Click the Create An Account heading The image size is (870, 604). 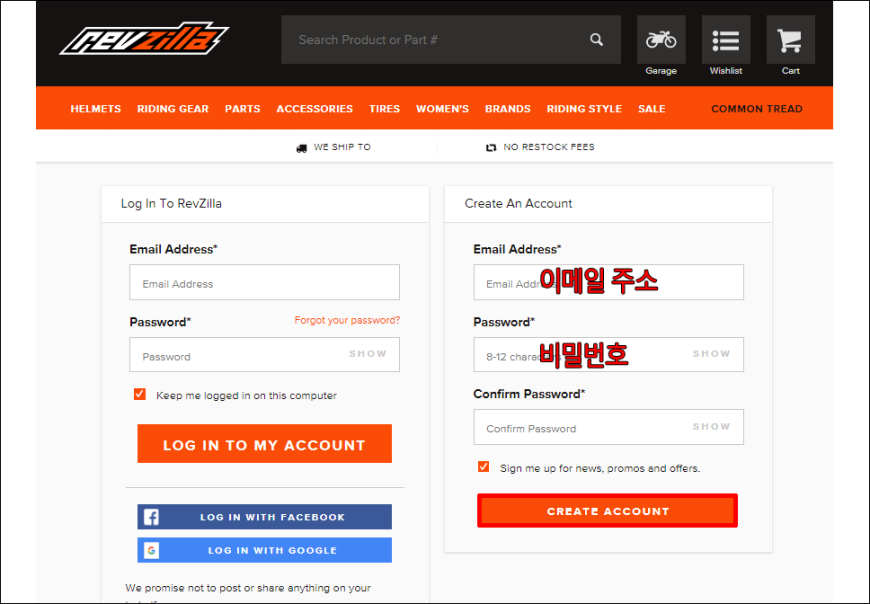click(x=518, y=204)
